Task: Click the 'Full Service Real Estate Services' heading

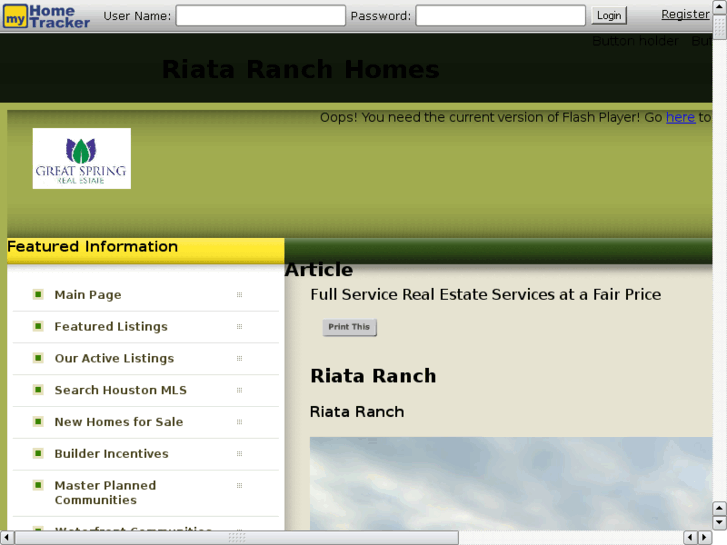Action: pyautogui.click(x=485, y=295)
